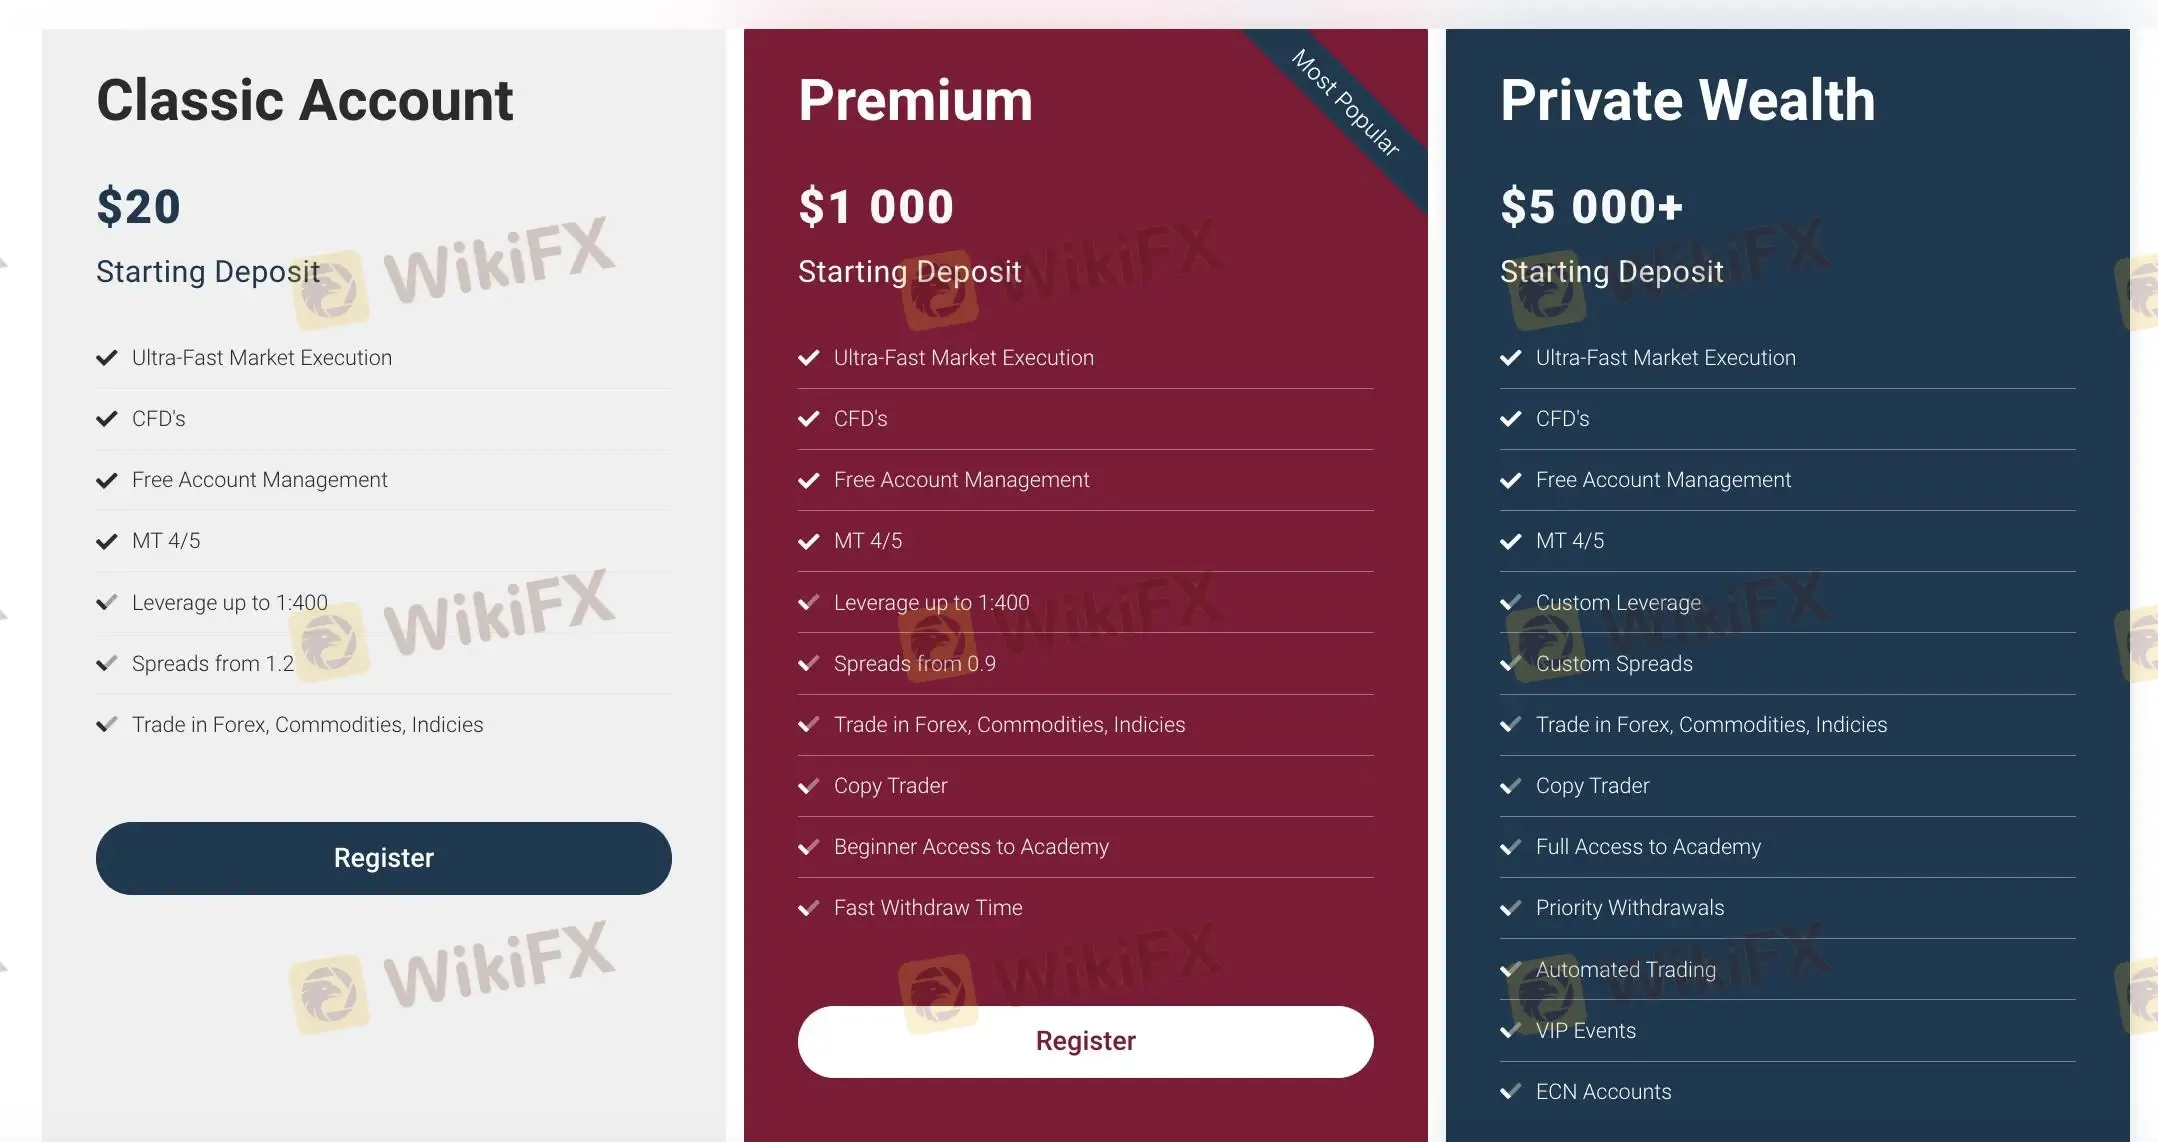Click the checkmark icon next to Copy Trader Premium
The width and height of the screenshot is (2158, 1142).
809,784
